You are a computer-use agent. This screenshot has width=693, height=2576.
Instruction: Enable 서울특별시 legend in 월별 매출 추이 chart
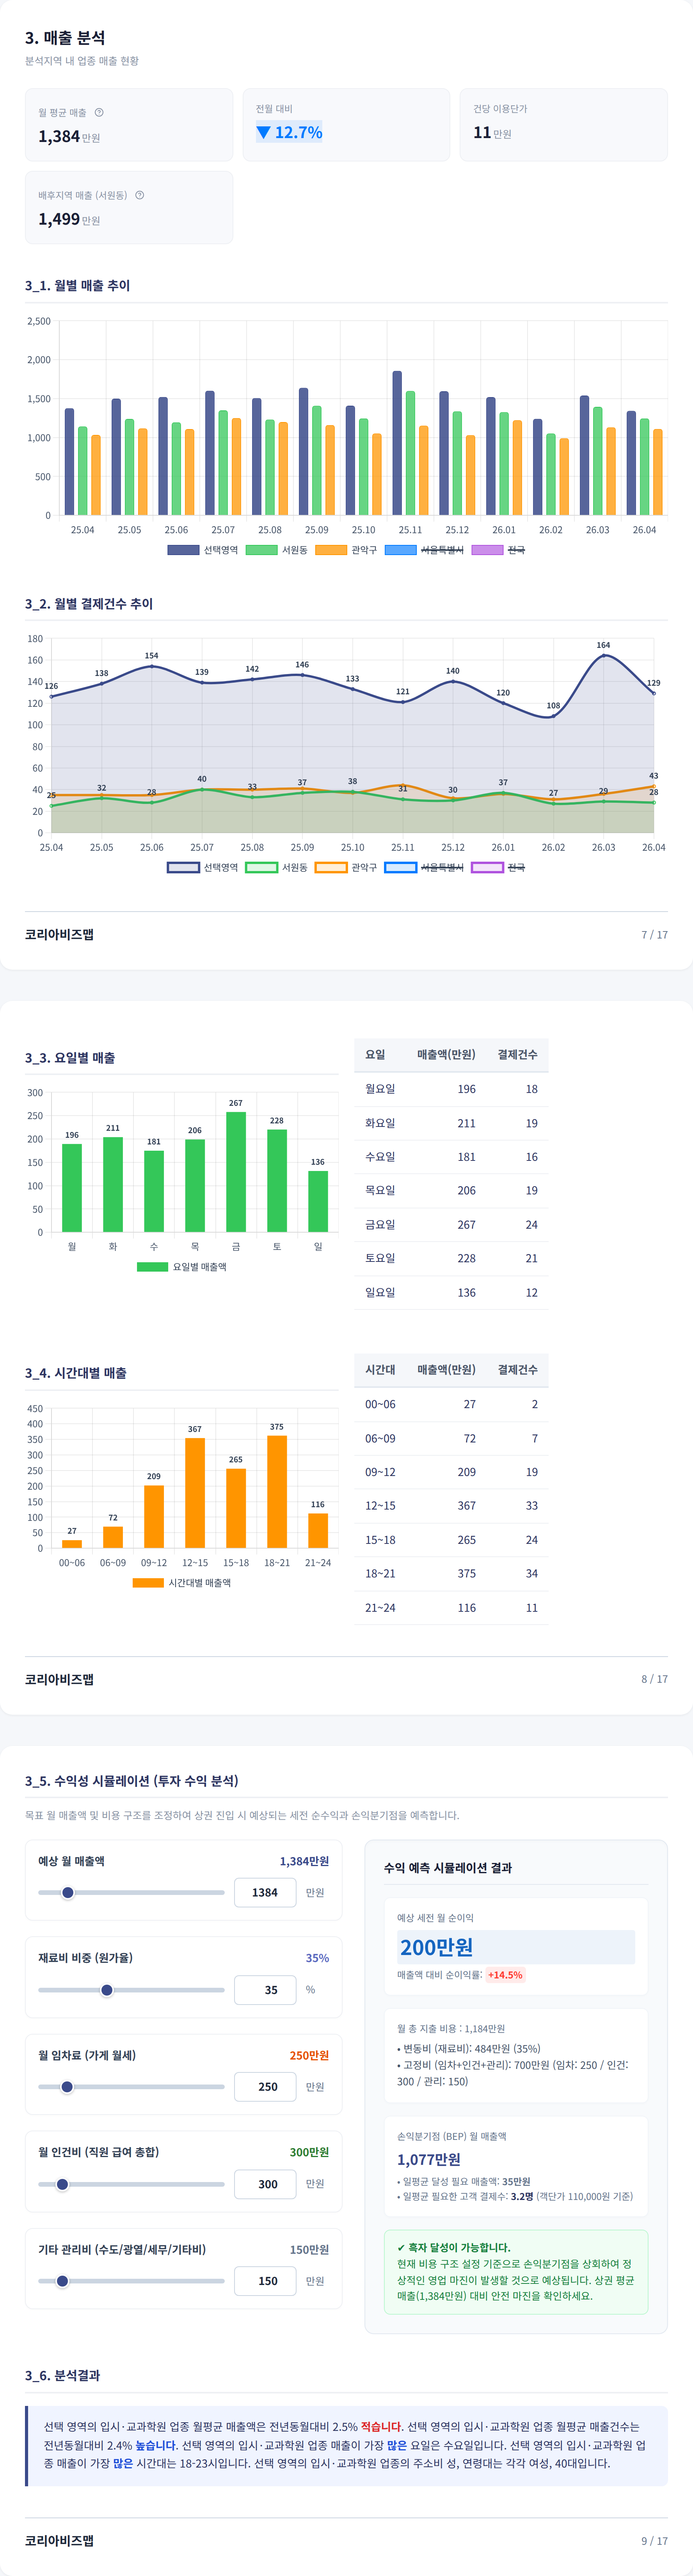424,550
